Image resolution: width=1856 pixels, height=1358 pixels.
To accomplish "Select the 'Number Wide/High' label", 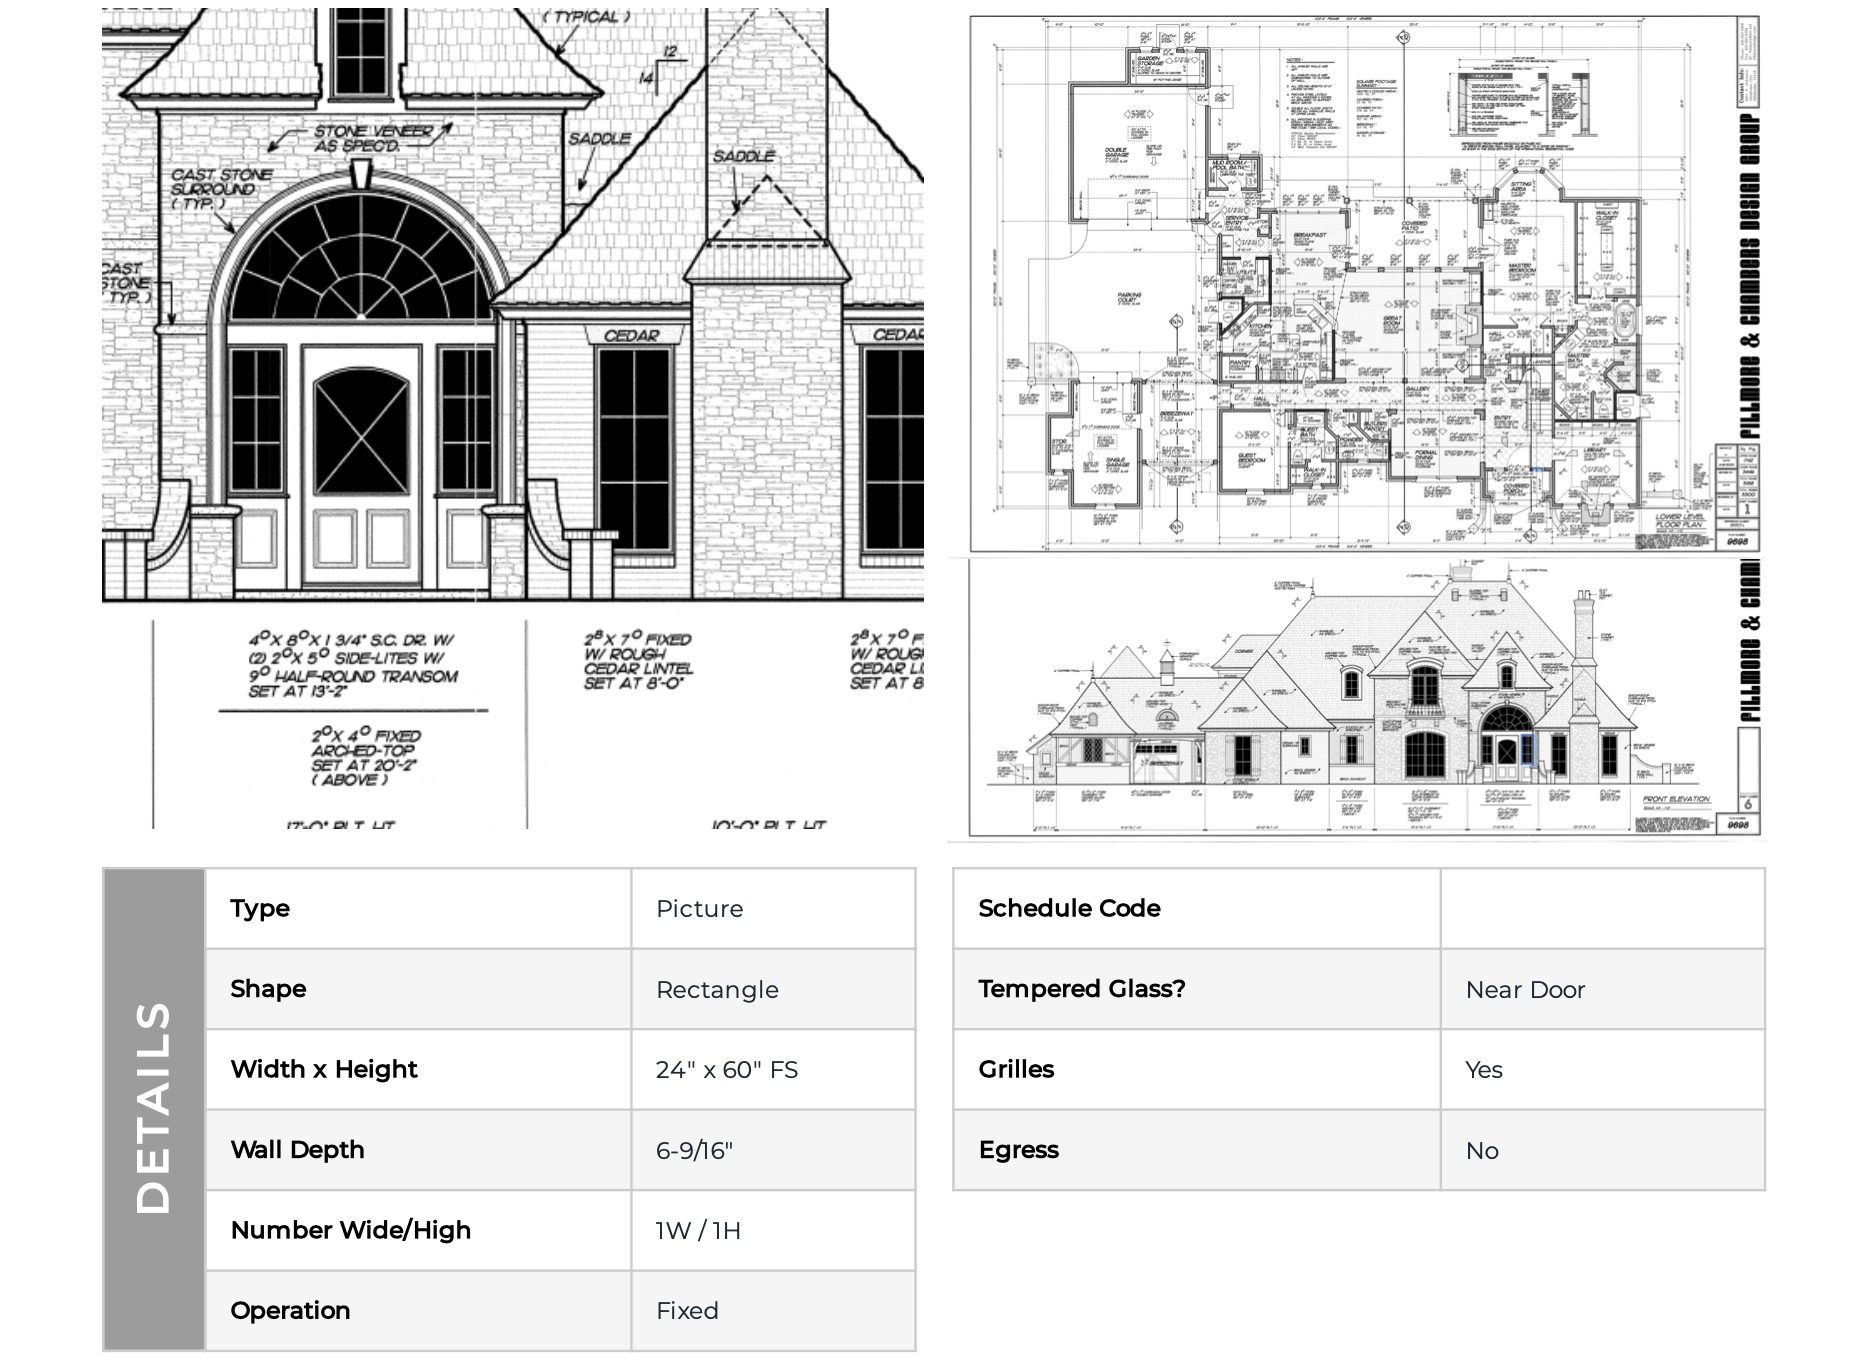I will [350, 1230].
